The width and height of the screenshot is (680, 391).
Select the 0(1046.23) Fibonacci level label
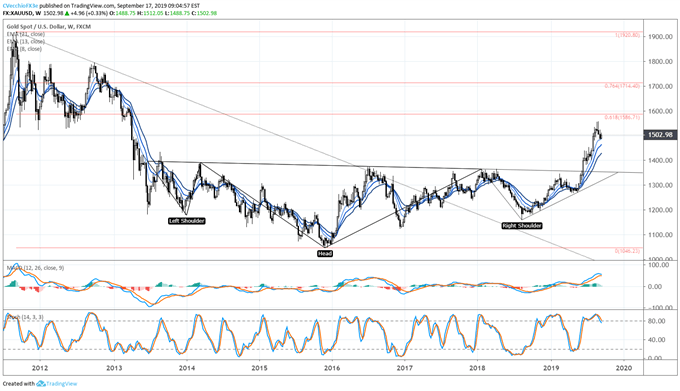(x=628, y=251)
